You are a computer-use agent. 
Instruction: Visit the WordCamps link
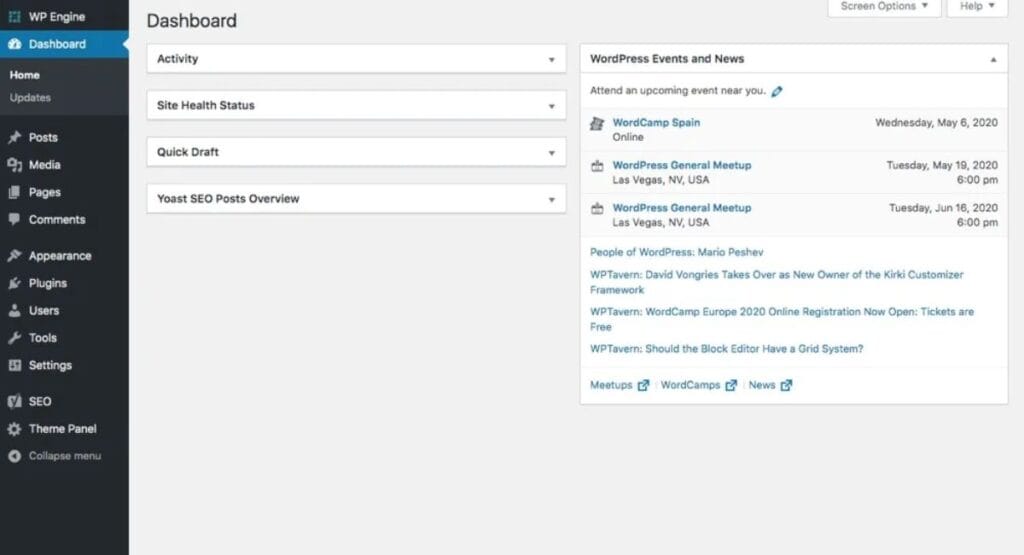pyautogui.click(x=690, y=385)
